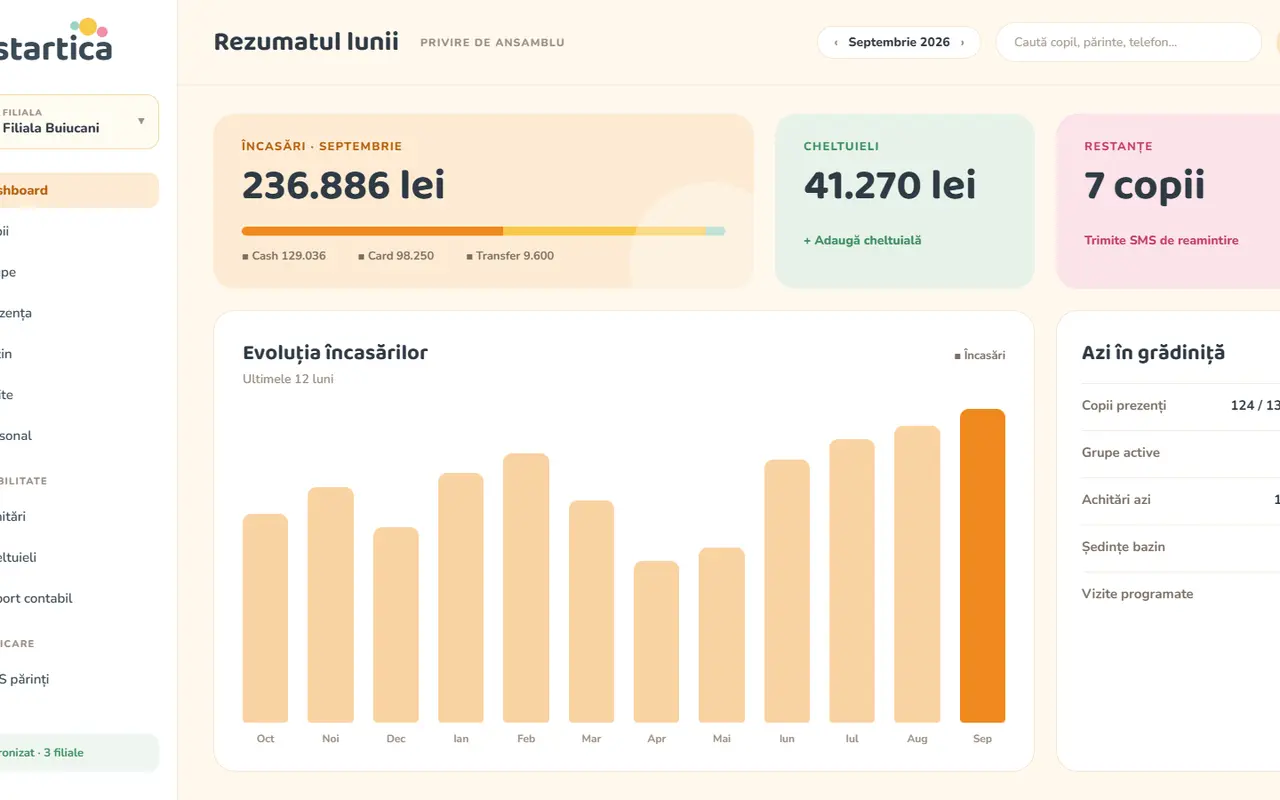The width and height of the screenshot is (1280, 800).
Task: Select the Oct bar in the chart
Action: 265,618
